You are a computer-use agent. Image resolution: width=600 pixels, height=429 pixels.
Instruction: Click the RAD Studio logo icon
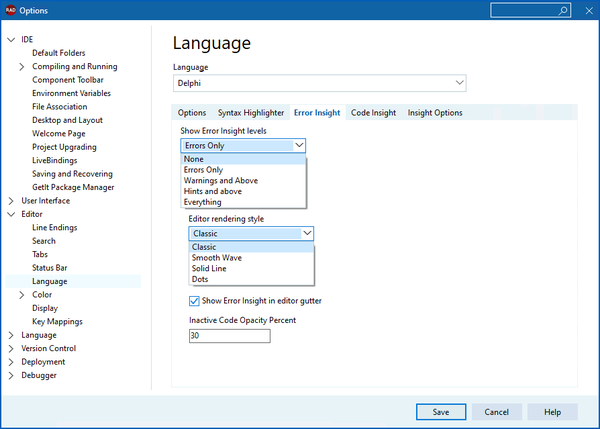tap(10, 10)
